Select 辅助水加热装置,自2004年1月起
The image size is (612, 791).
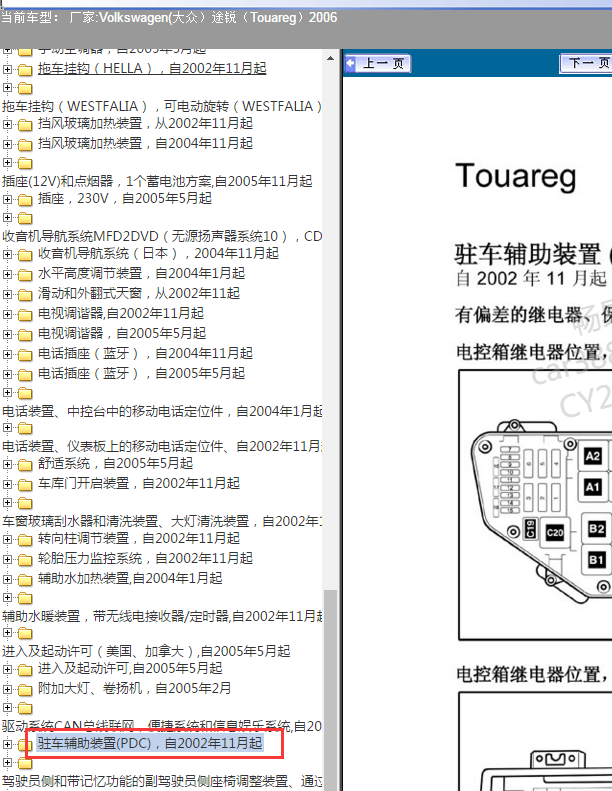[130, 578]
